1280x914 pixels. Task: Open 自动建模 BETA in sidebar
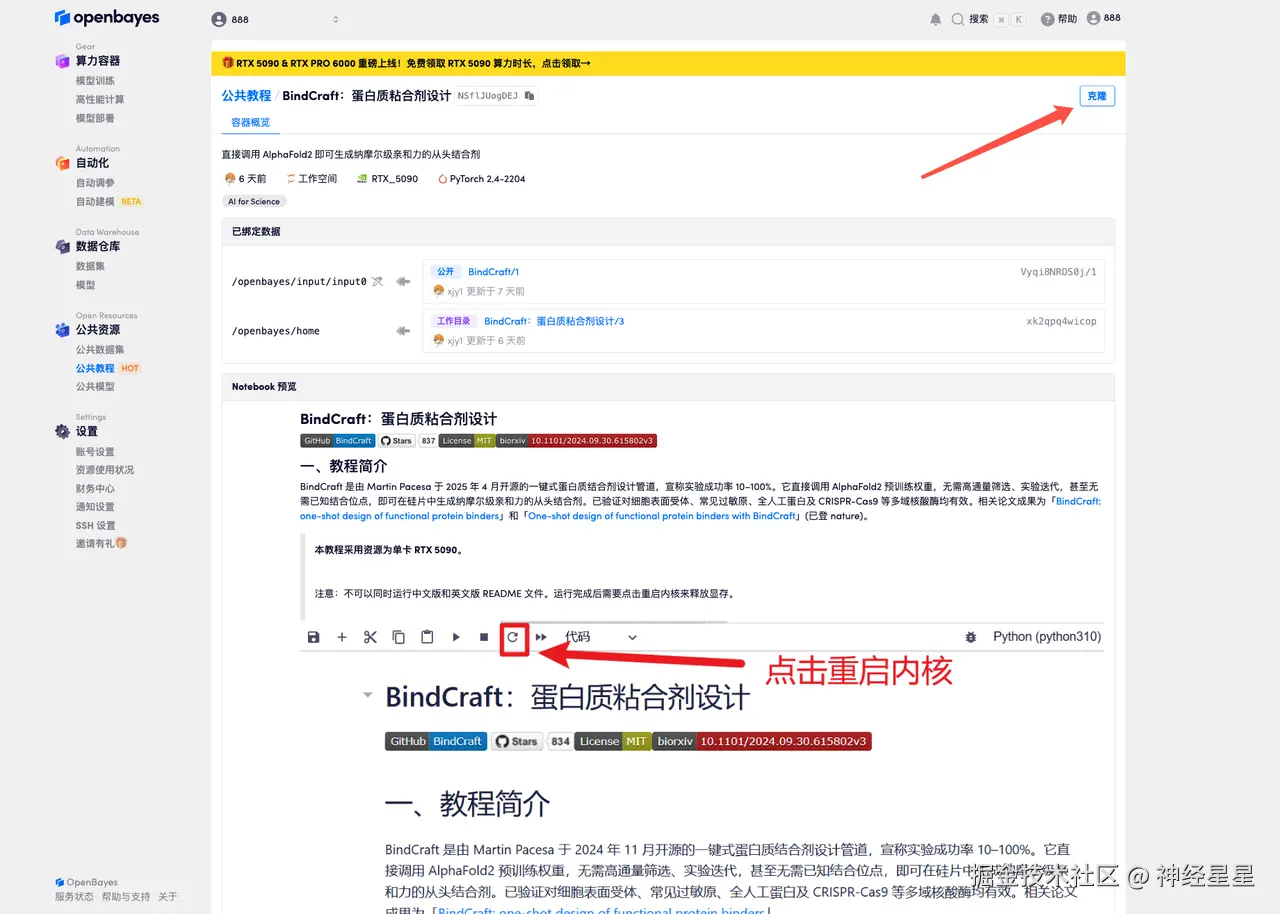109,201
